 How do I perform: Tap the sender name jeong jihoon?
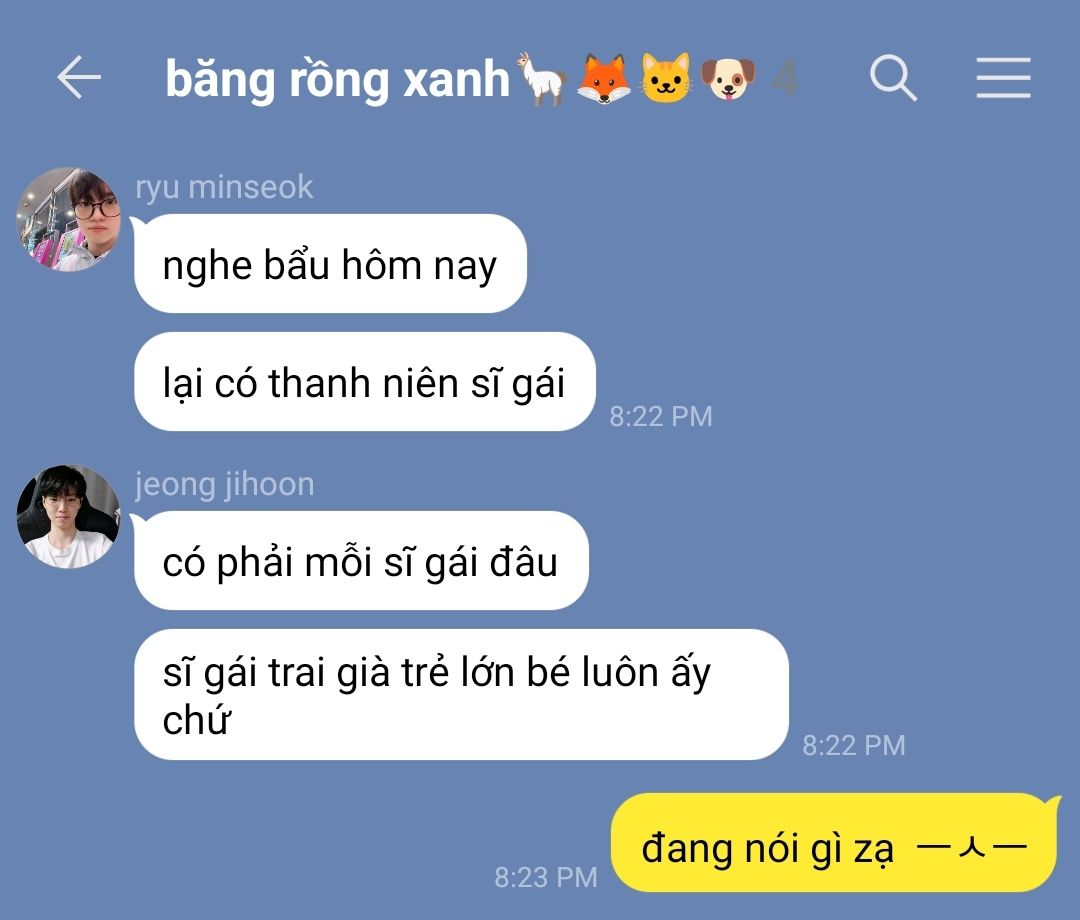(x=225, y=485)
